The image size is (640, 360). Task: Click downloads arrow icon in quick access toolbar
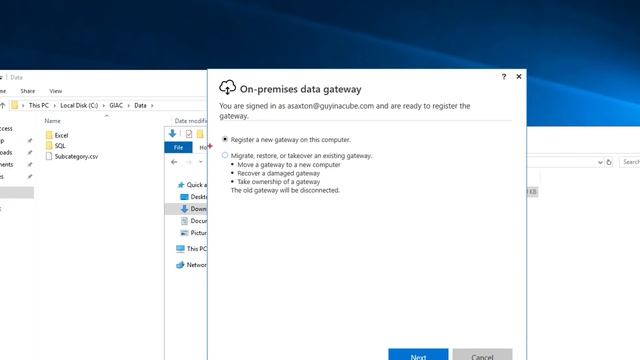click(172, 133)
